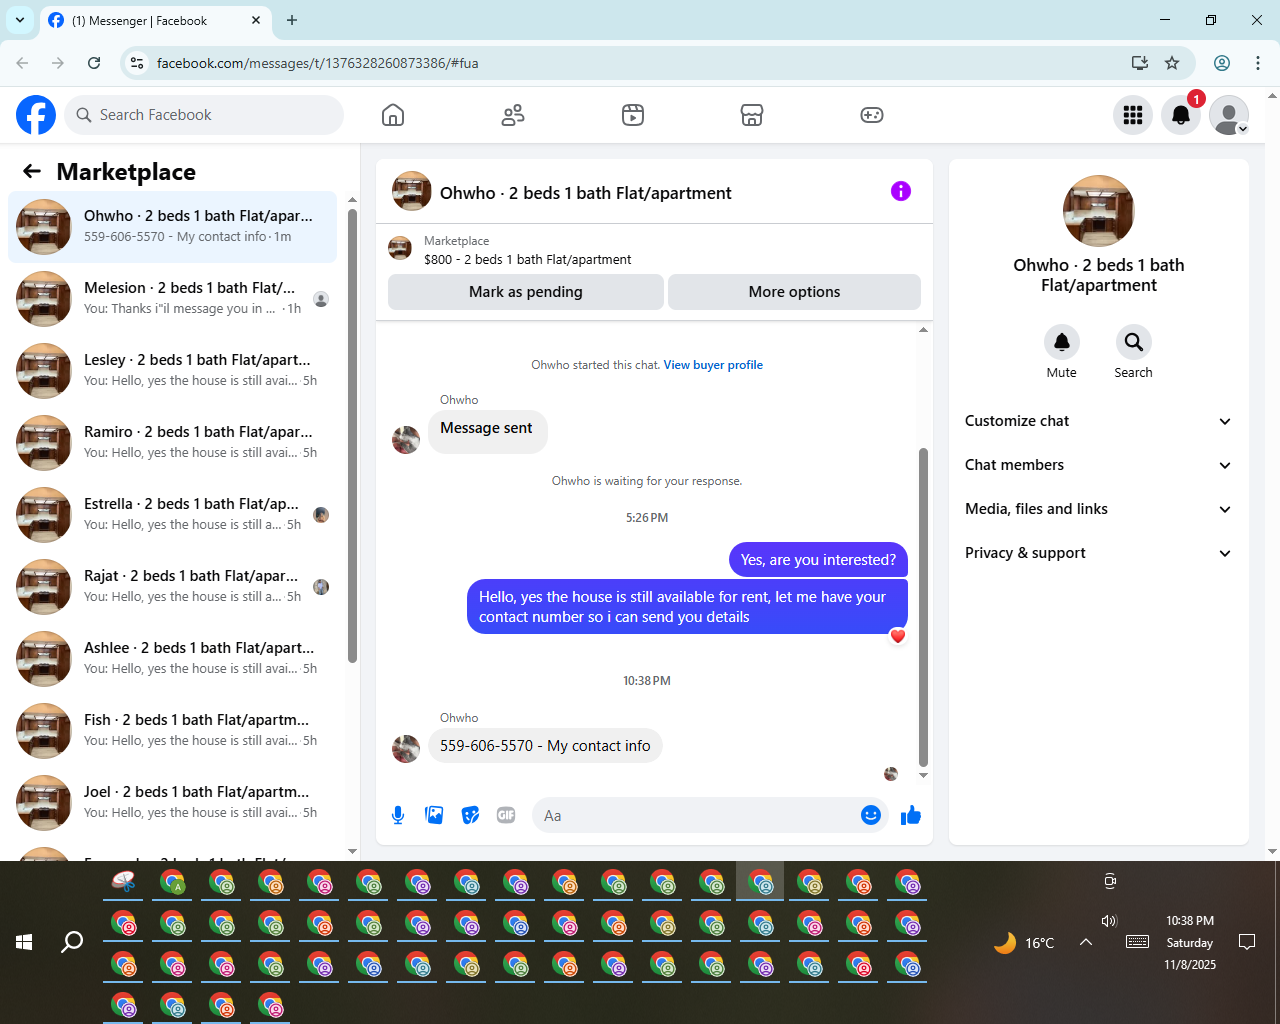
Task: Open the Windows notification center icon
Action: click(1247, 942)
